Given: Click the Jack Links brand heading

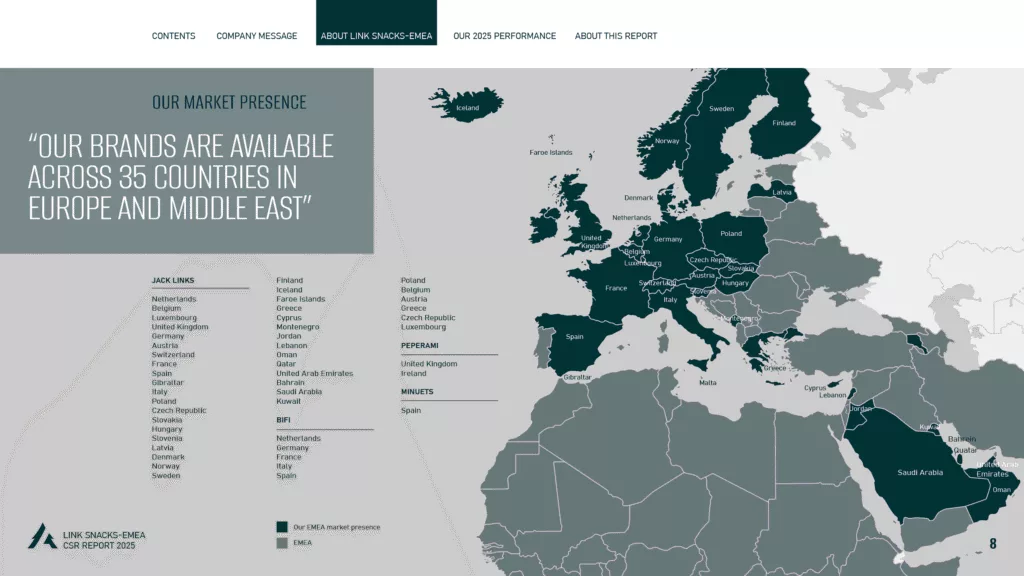Looking at the screenshot, I should [x=173, y=280].
